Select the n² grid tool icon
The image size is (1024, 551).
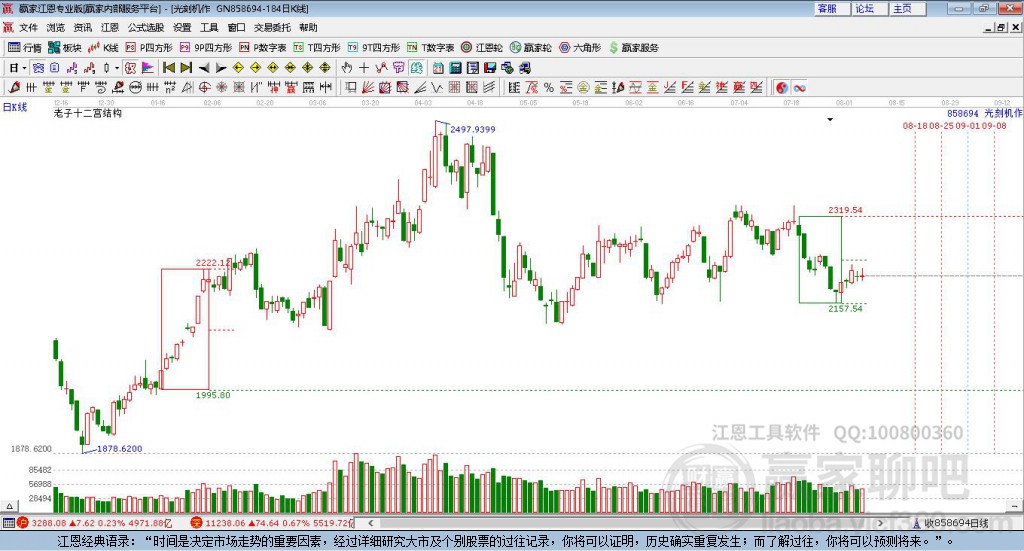pos(170,87)
